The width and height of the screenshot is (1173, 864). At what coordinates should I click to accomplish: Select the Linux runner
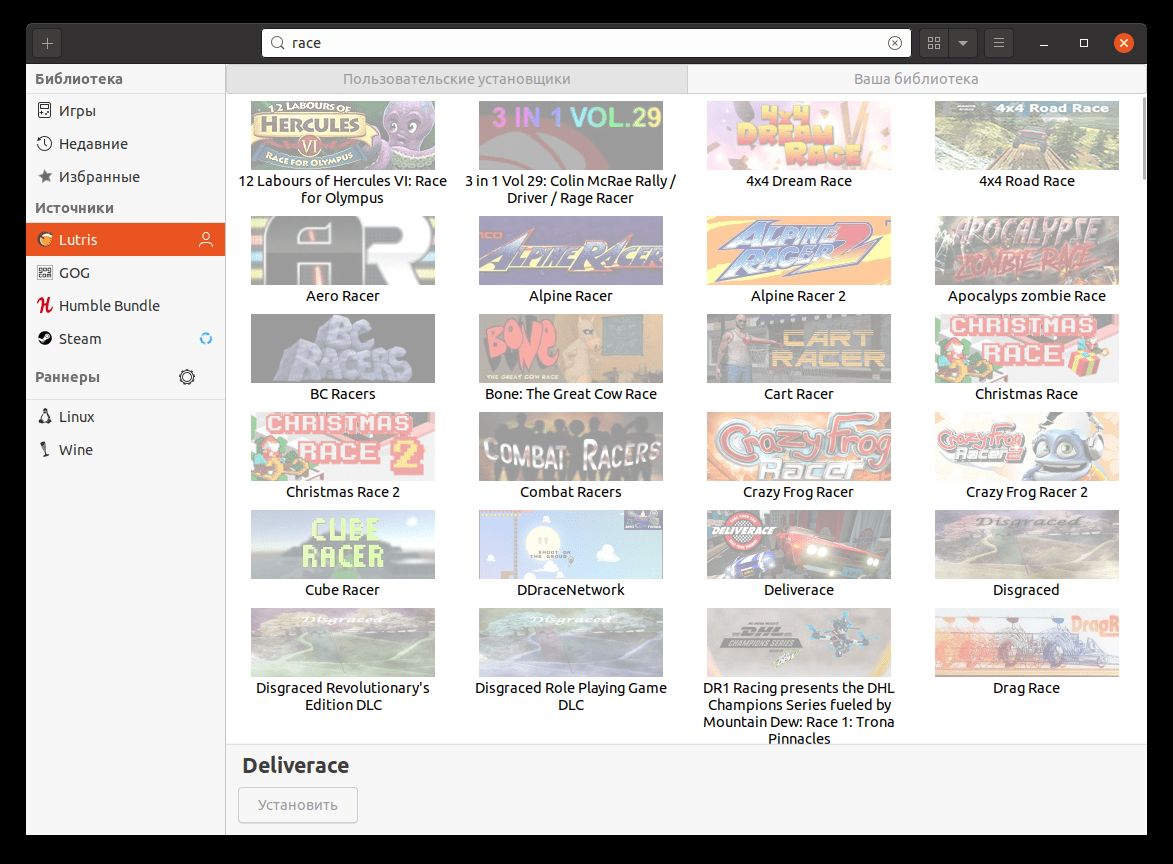pyautogui.click(x=126, y=417)
